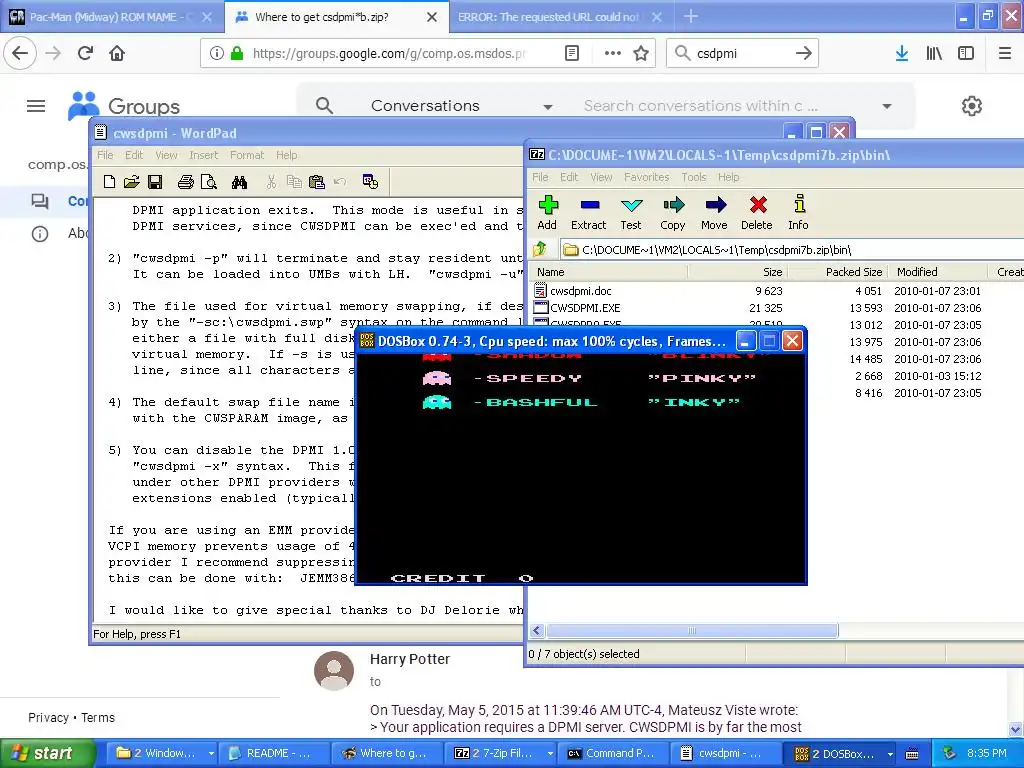Image resolution: width=1024 pixels, height=768 pixels.
Task: Open 7-Zip View menu
Action: coord(601,177)
